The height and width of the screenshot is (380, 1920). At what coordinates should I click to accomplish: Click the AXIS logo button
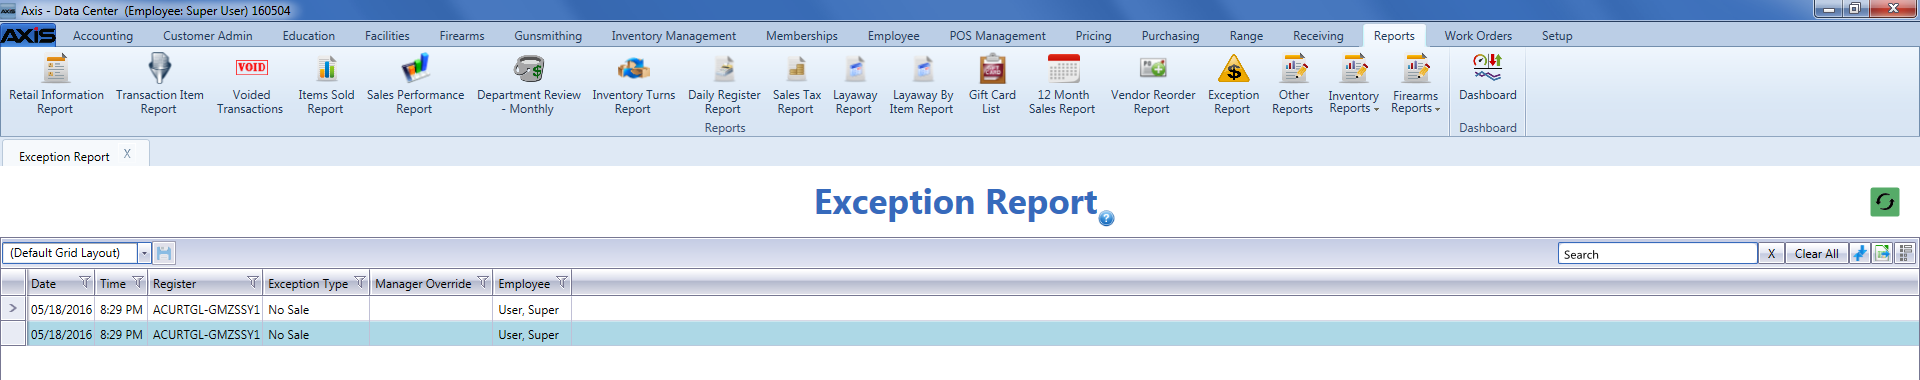pos(28,35)
